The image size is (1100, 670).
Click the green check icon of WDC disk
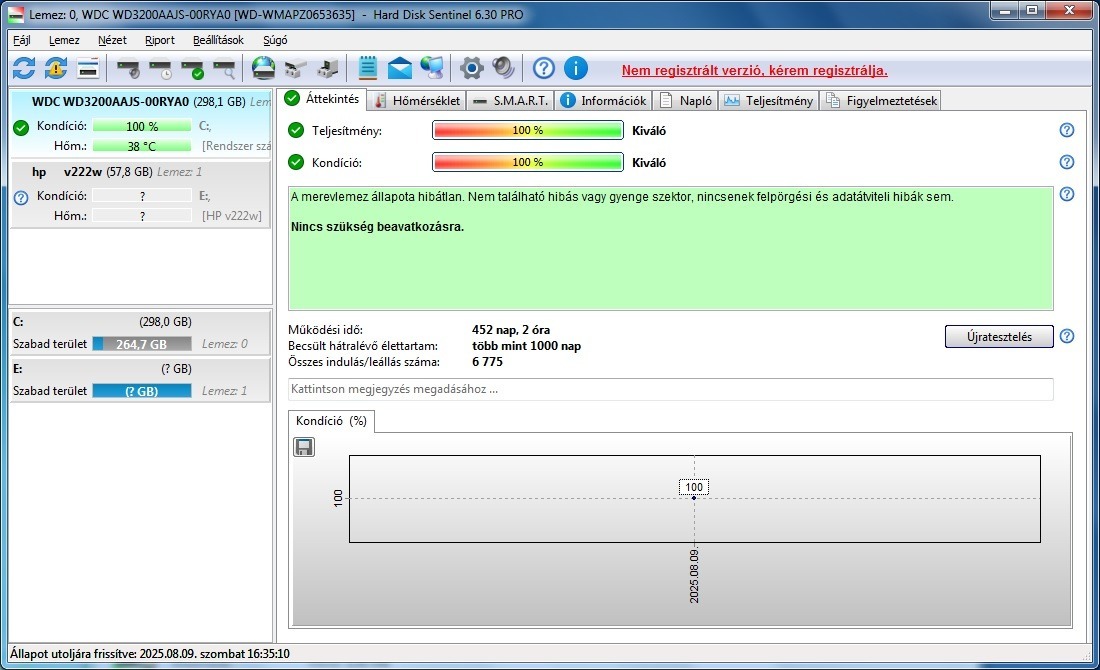tap(21, 127)
